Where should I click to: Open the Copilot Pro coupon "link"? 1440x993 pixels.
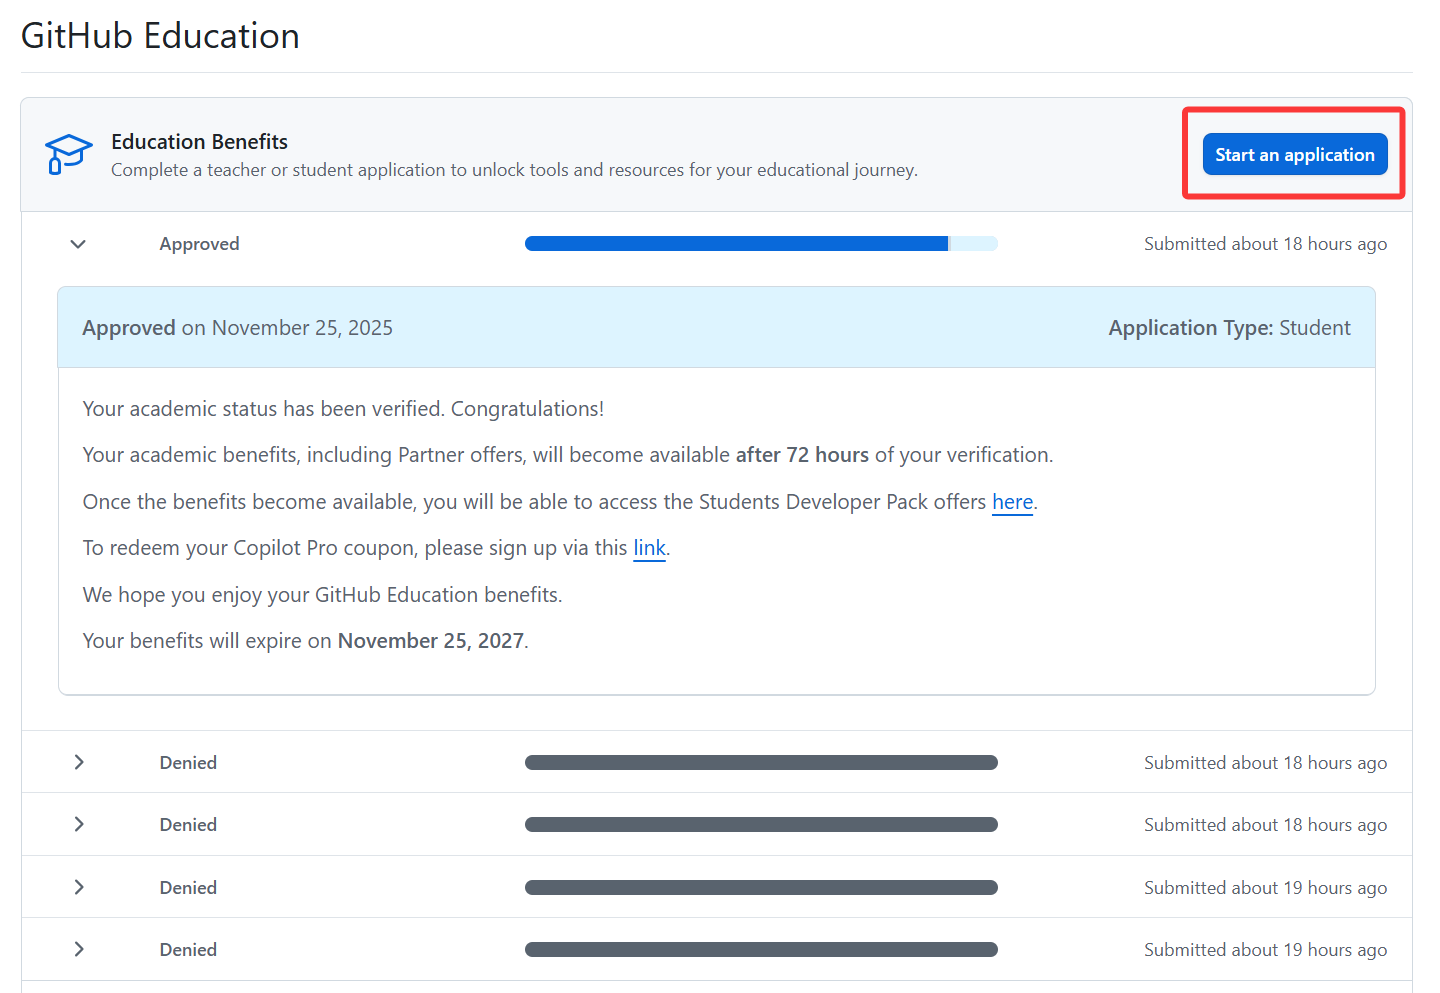pos(649,548)
